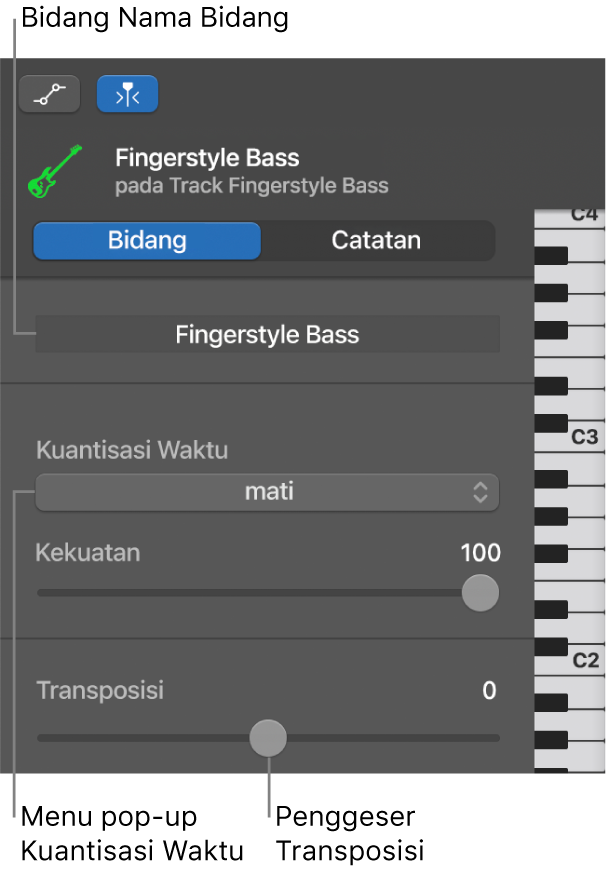
Task: Open the Kuantisasi Waktu pop-up showing 'mati'
Action: click(267, 492)
